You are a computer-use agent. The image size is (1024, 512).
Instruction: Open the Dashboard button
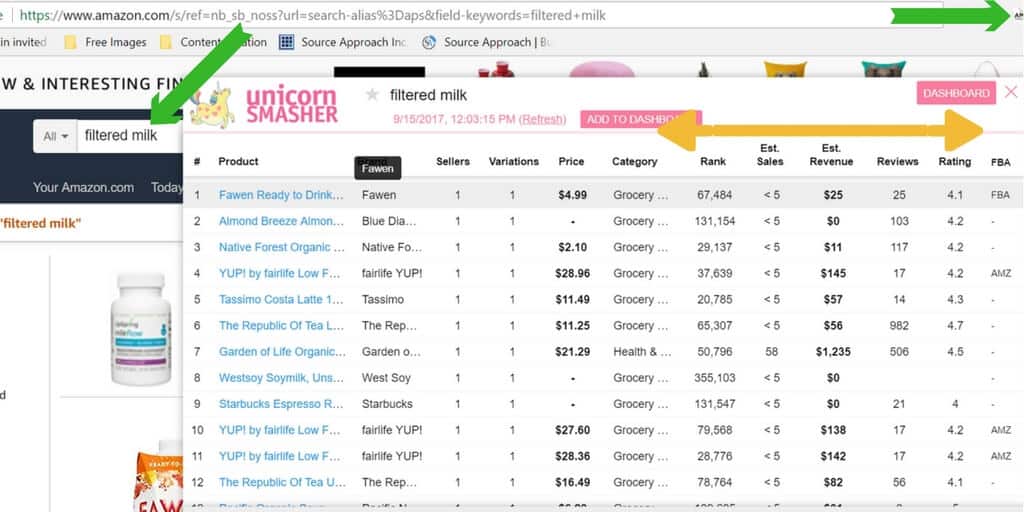click(x=956, y=93)
